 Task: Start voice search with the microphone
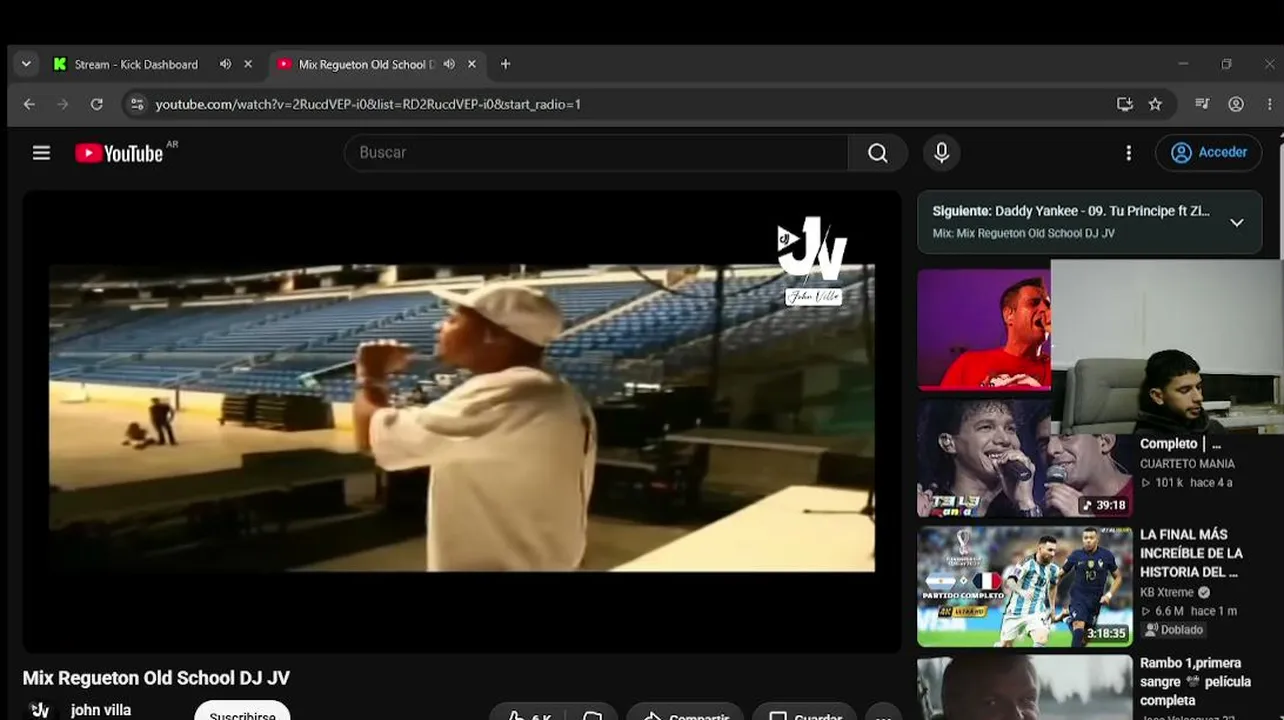[941, 153]
